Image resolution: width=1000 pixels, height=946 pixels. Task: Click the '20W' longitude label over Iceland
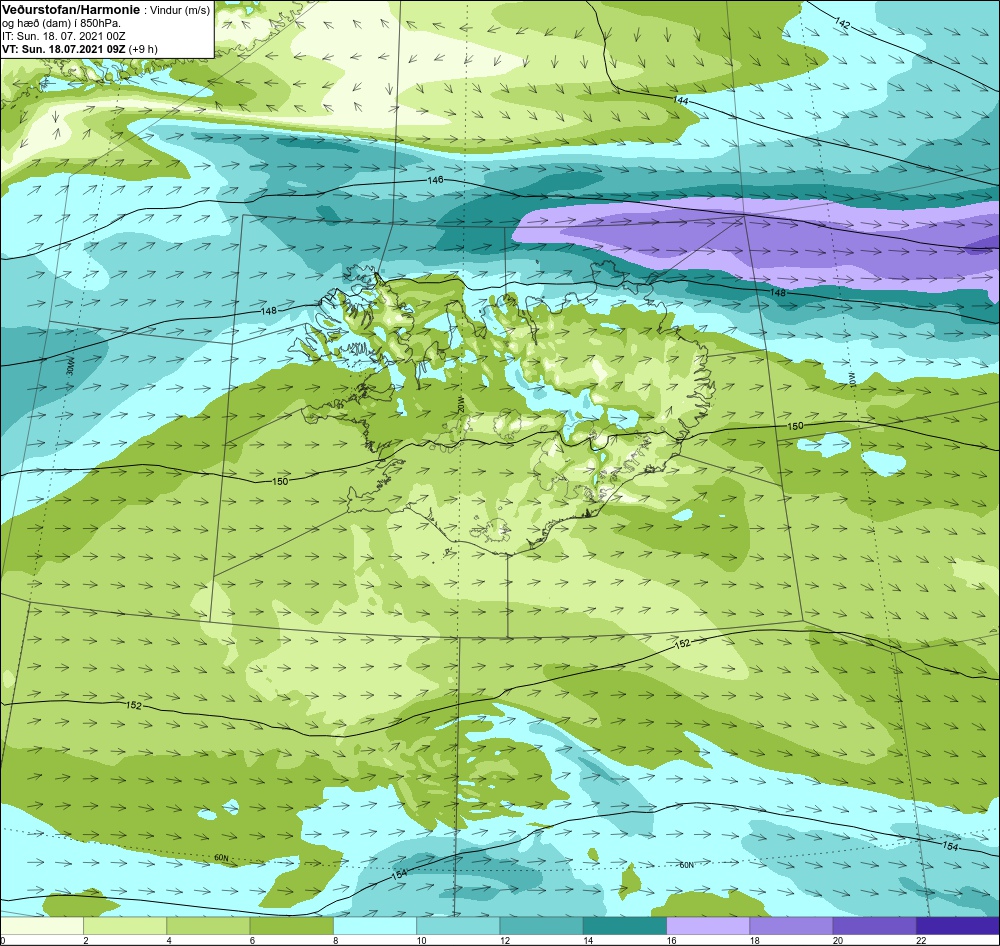(461, 404)
